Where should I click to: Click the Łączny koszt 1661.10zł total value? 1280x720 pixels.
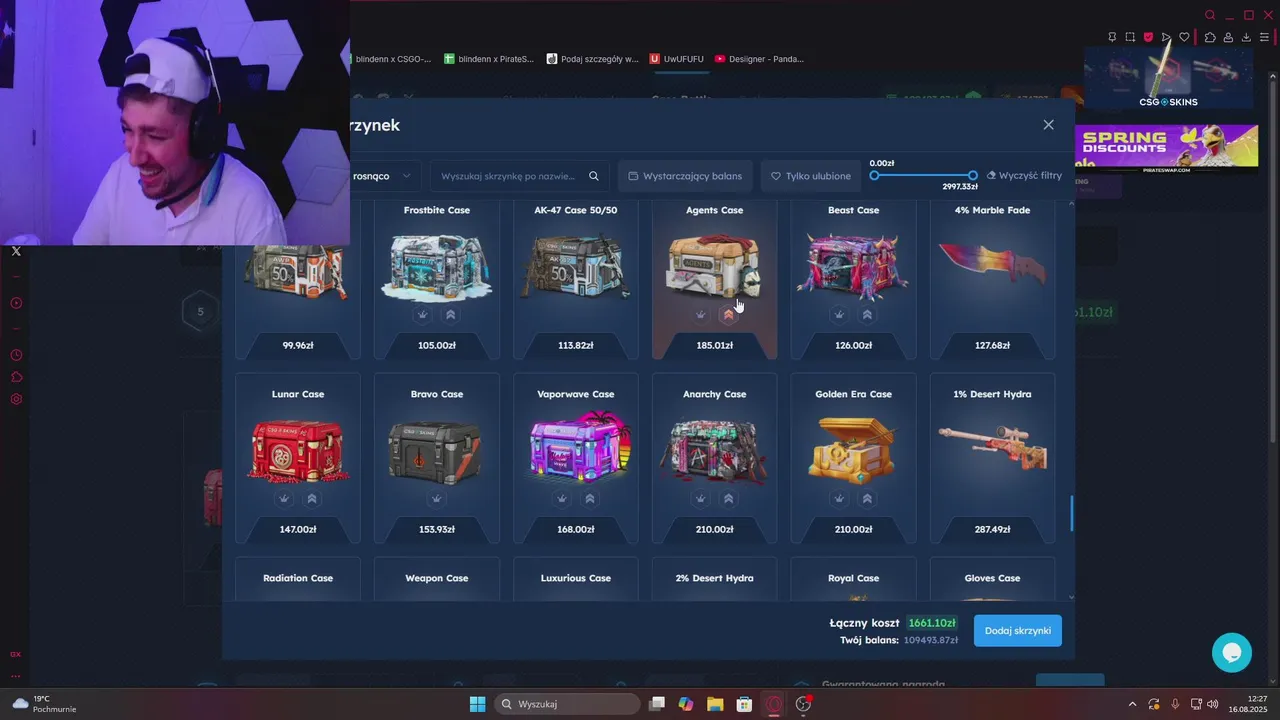coord(932,623)
